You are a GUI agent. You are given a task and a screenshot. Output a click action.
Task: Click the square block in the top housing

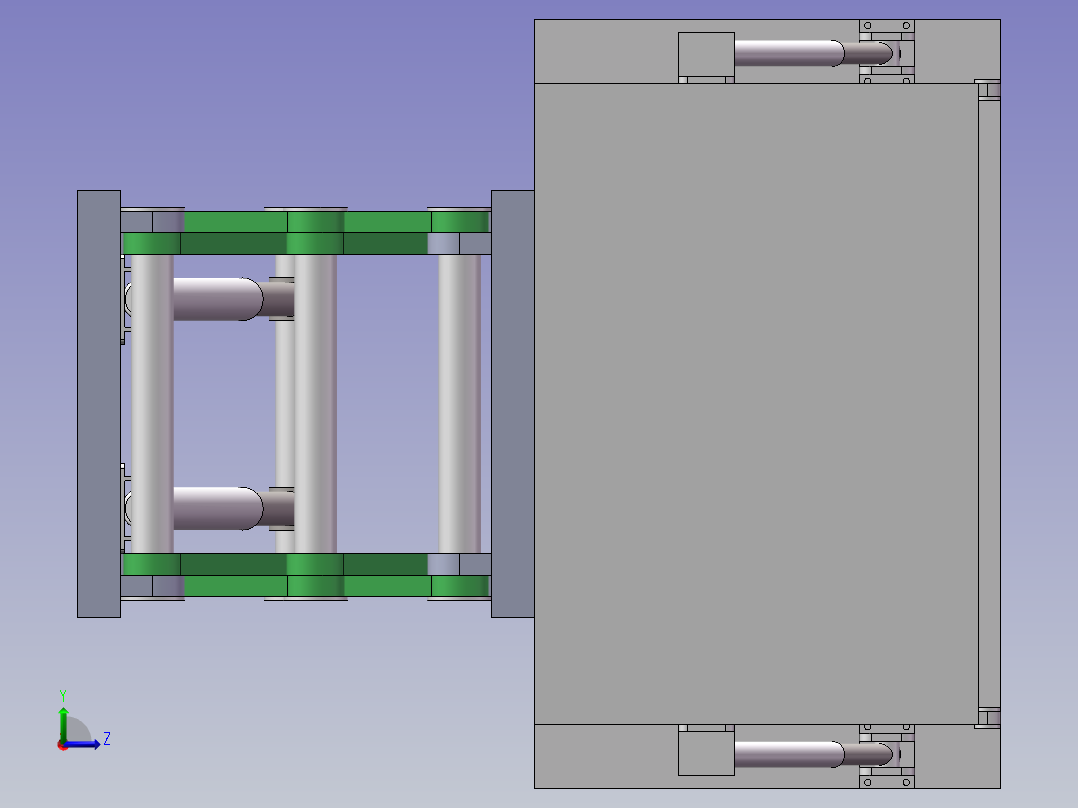tap(706, 54)
